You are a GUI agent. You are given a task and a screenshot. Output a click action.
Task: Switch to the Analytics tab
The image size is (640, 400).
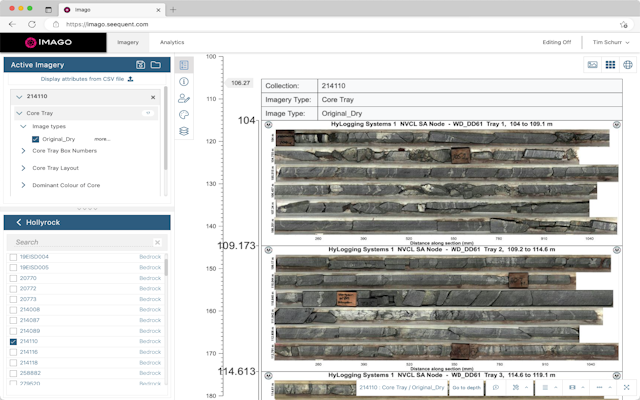point(172,43)
